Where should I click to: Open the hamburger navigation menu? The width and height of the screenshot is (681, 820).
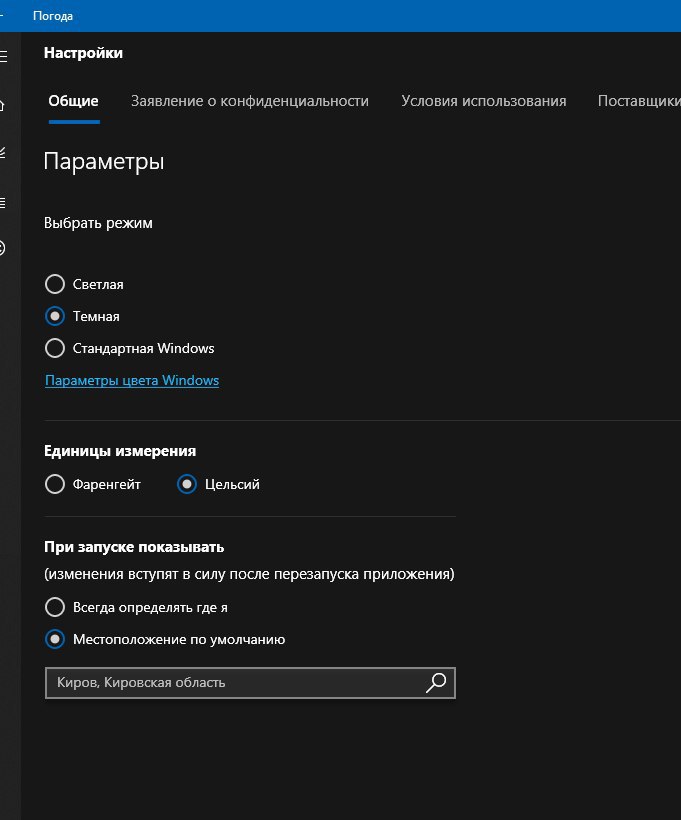point(3,56)
